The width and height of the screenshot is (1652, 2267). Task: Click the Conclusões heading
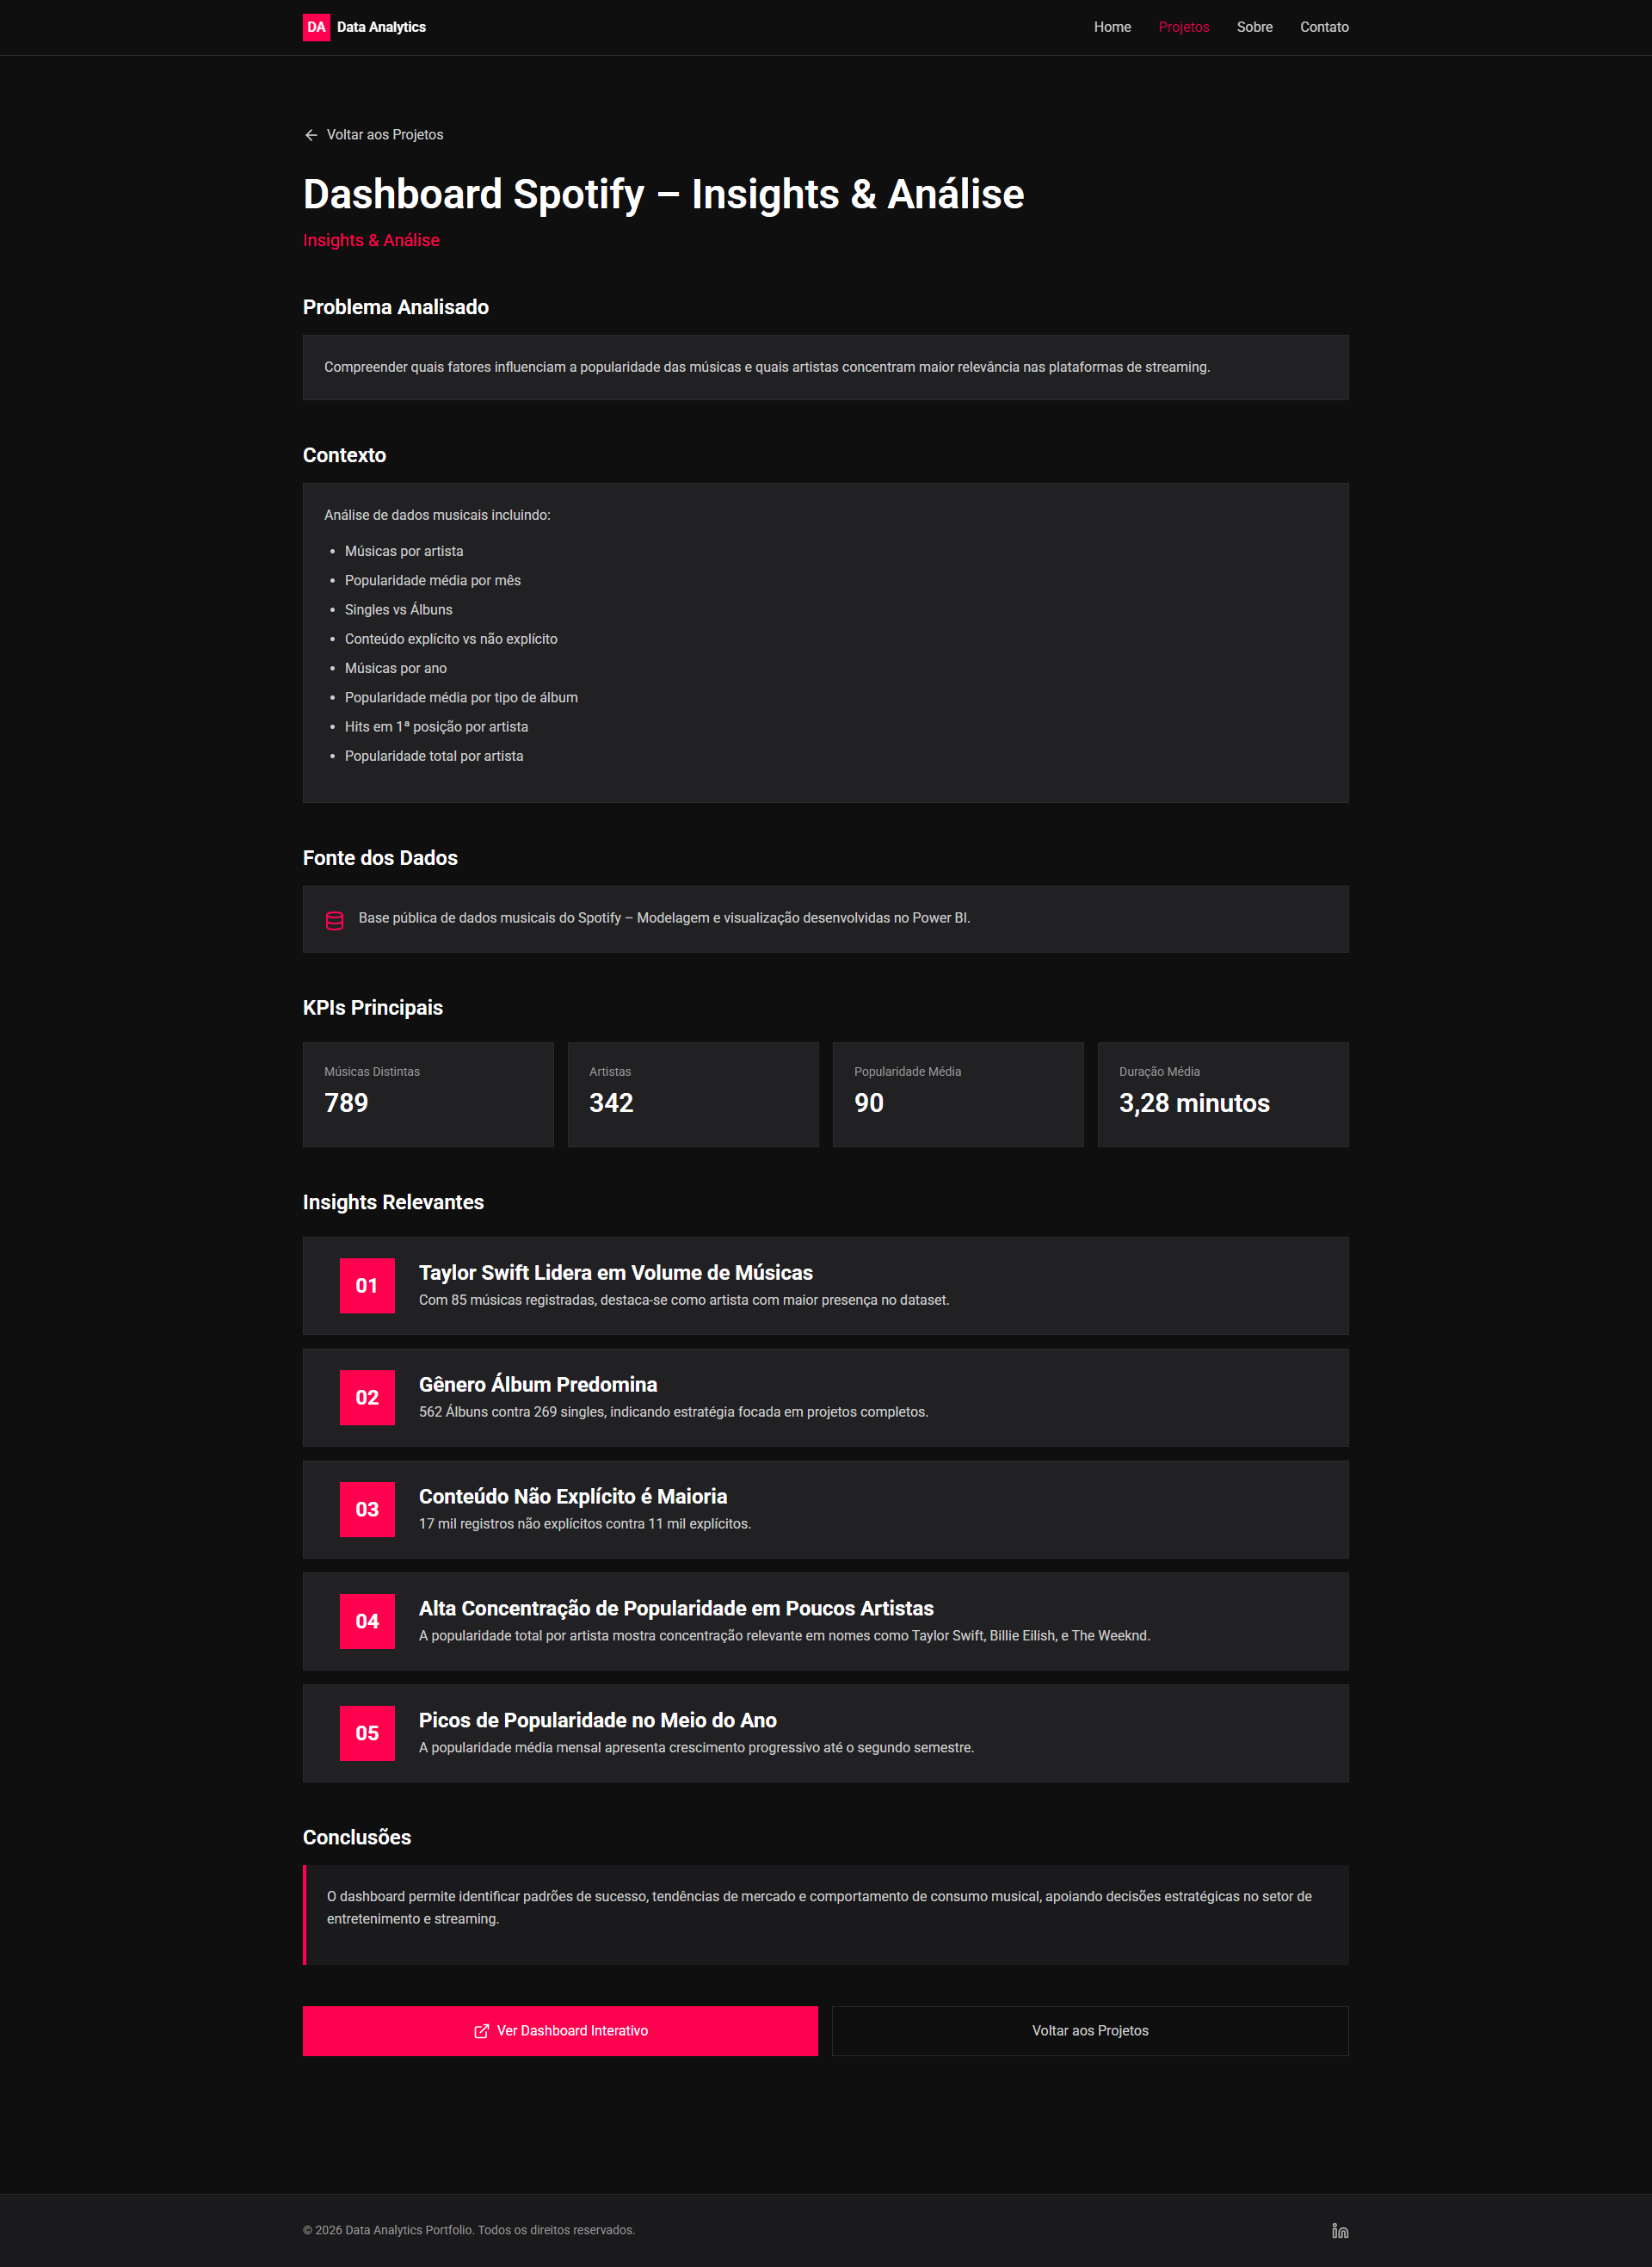coord(357,1837)
